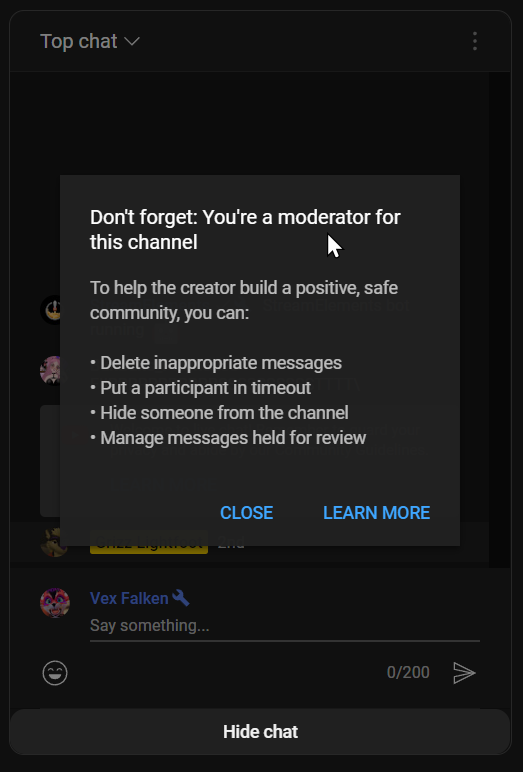The height and width of the screenshot is (772, 523).
Task: Click the Chizz Lightfoot chat avatar
Action: [55, 542]
